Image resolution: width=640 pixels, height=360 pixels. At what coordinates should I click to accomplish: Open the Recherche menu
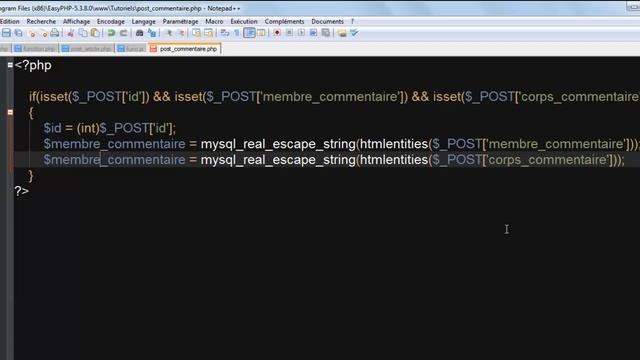pos(41,21)
